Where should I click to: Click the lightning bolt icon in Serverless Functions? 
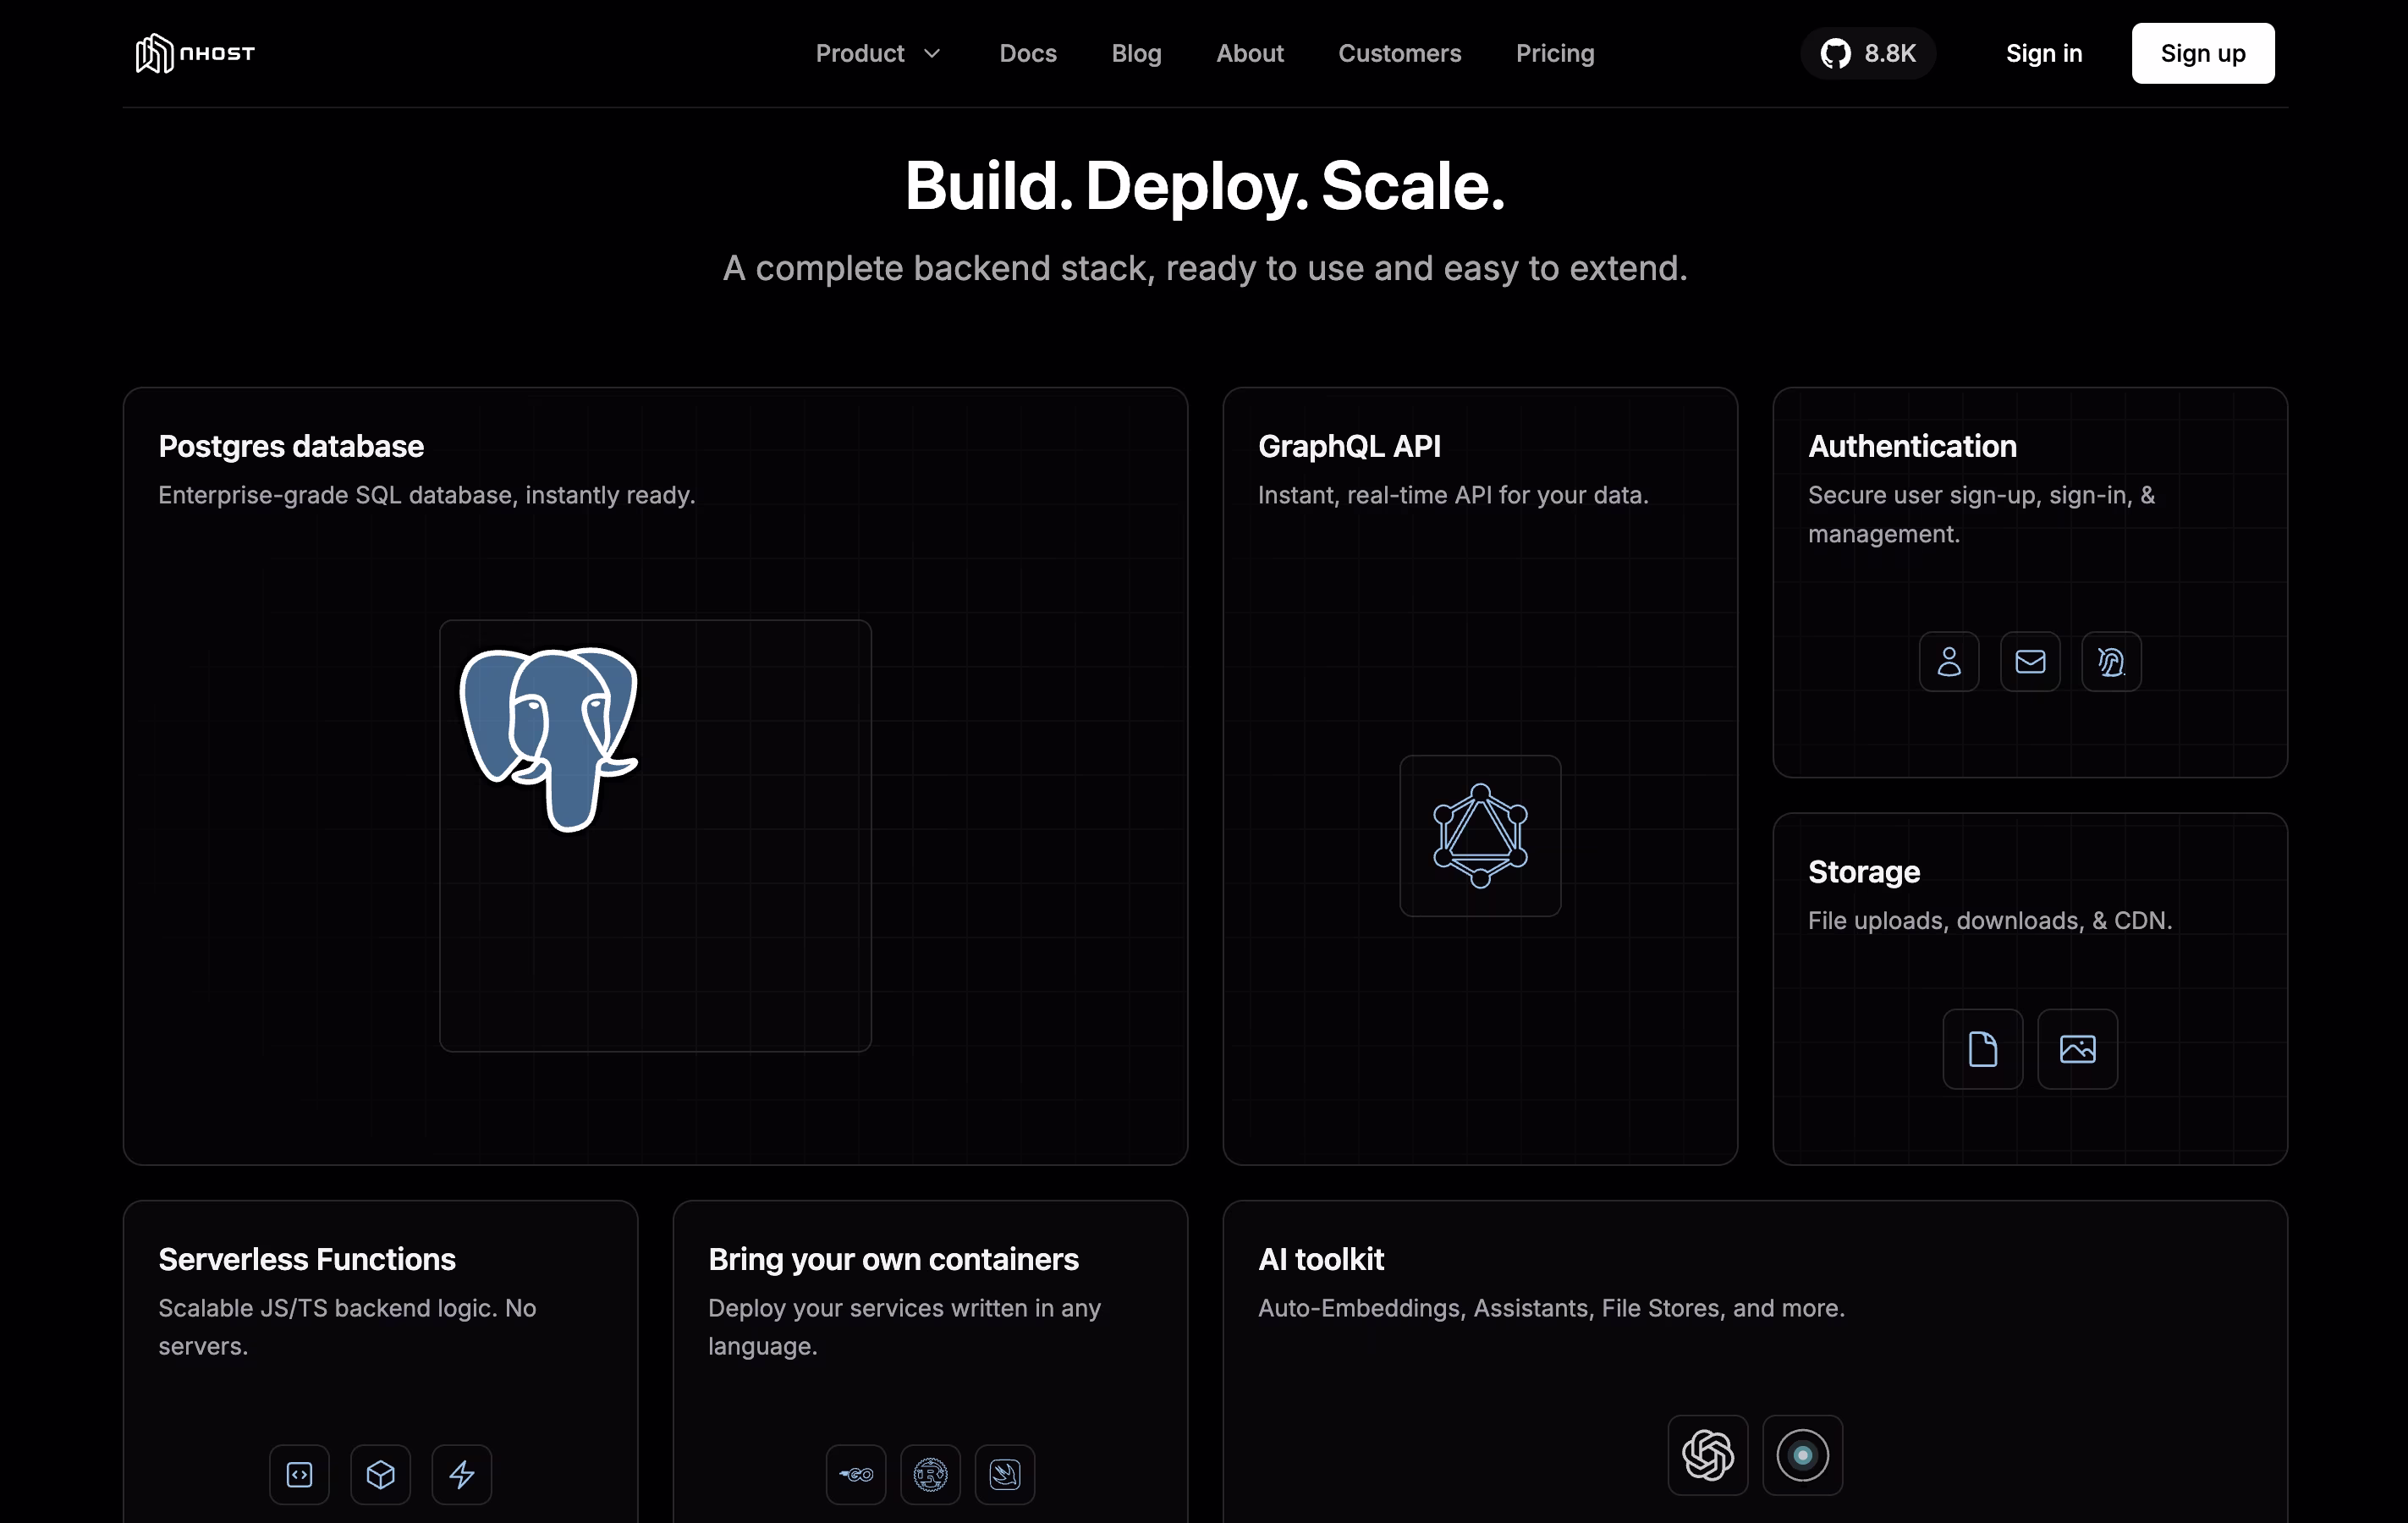coord(461,1474)
